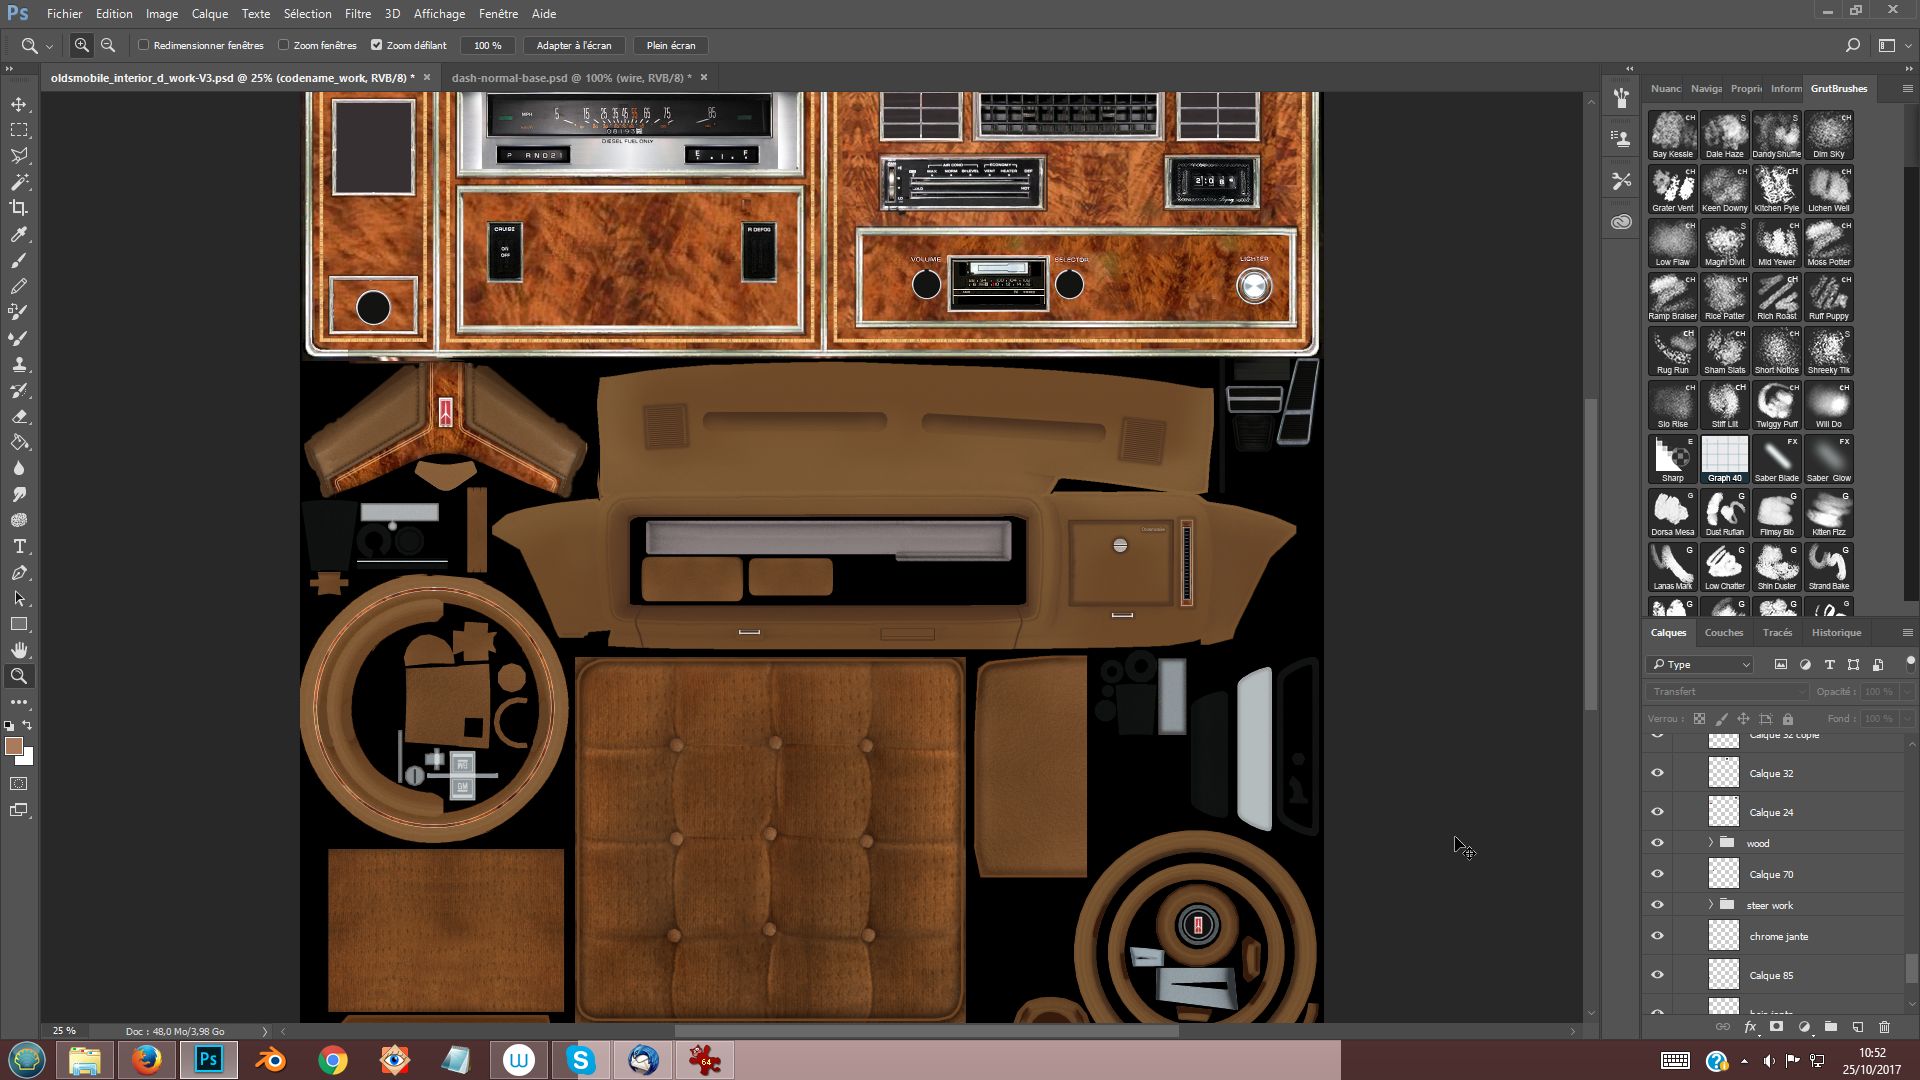Click the foreground color swatch
The height and width of the screenshot is (1080, 1920).
[14, 746]
